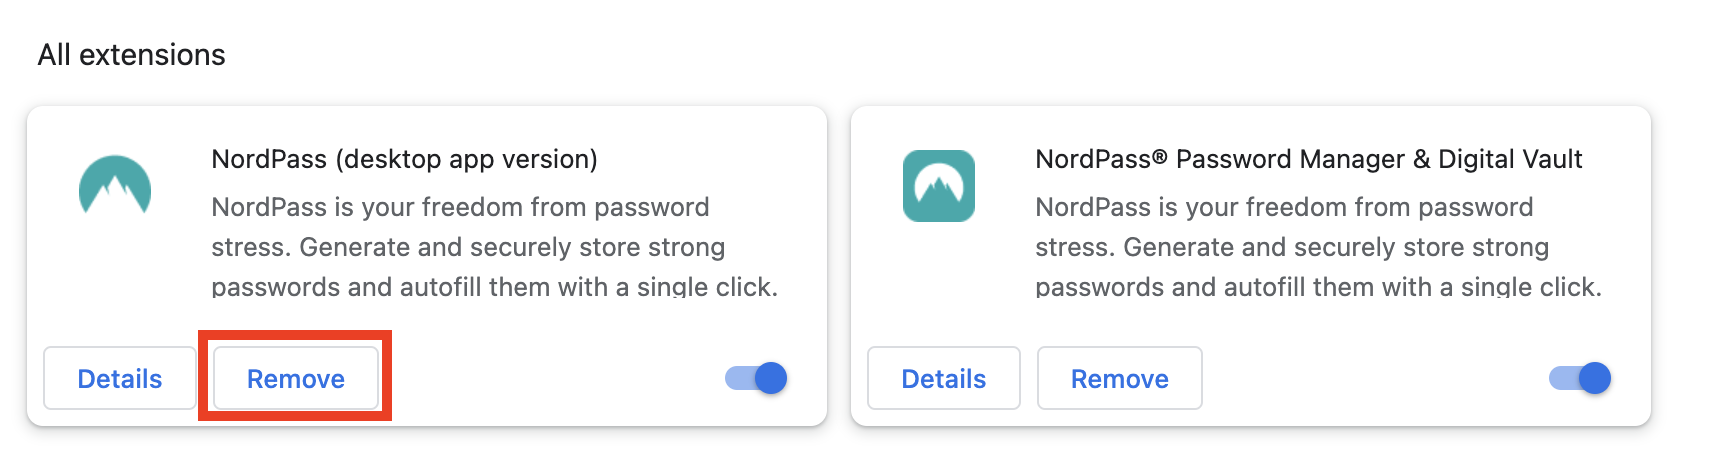Screen dimensions: 1712x472
Task: Remove NordPass Password Manager & Digital Vault
Action: point(1119,378)
